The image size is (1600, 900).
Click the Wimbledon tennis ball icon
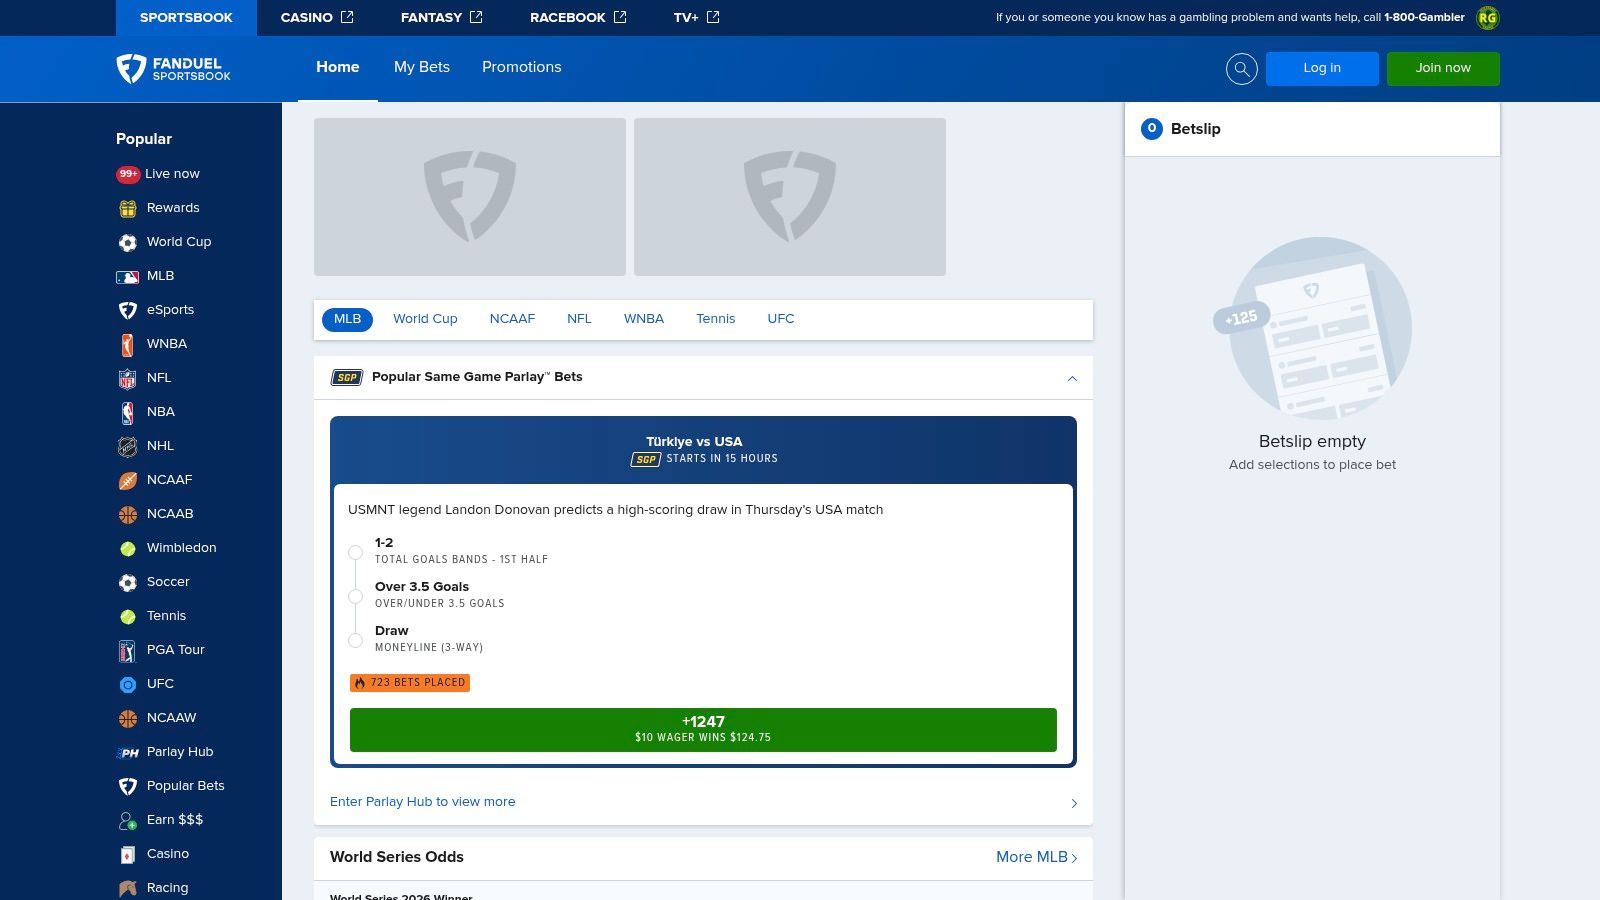click(x=128, y=548)
